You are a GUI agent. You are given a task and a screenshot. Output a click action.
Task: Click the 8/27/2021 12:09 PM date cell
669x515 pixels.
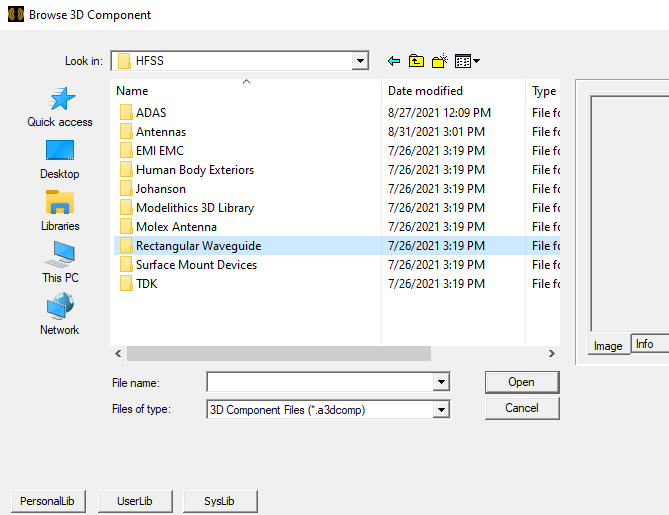point(439,113)
